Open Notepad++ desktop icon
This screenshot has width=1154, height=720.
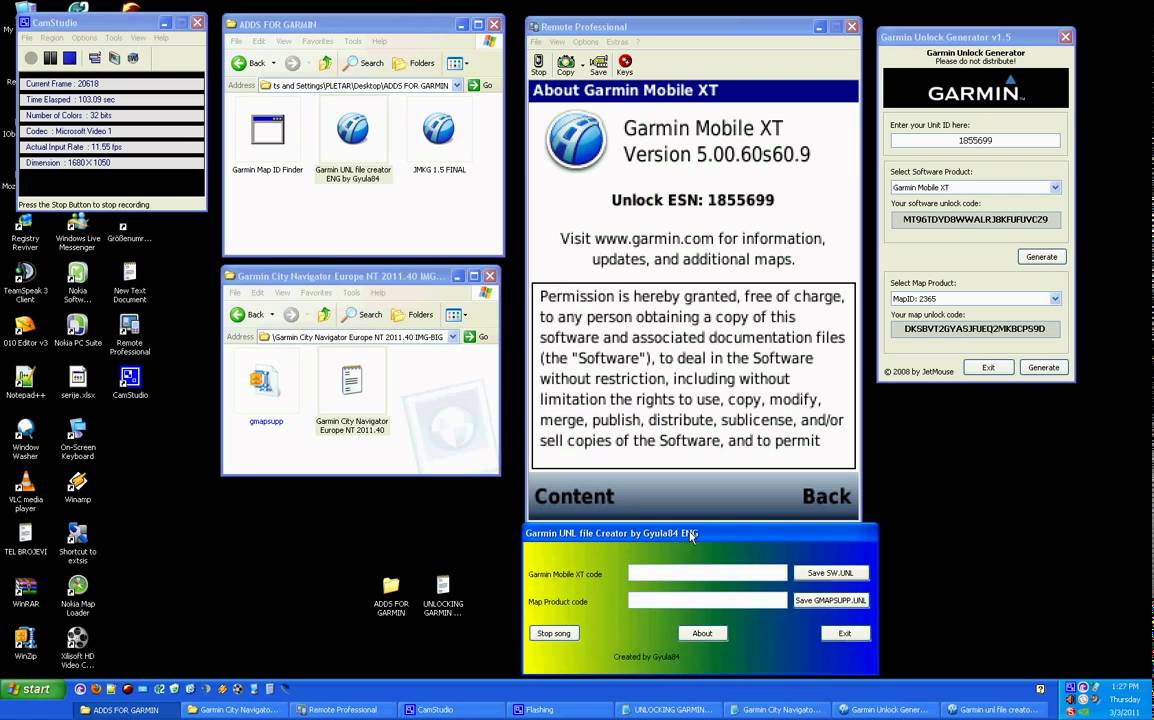[25, 382]
